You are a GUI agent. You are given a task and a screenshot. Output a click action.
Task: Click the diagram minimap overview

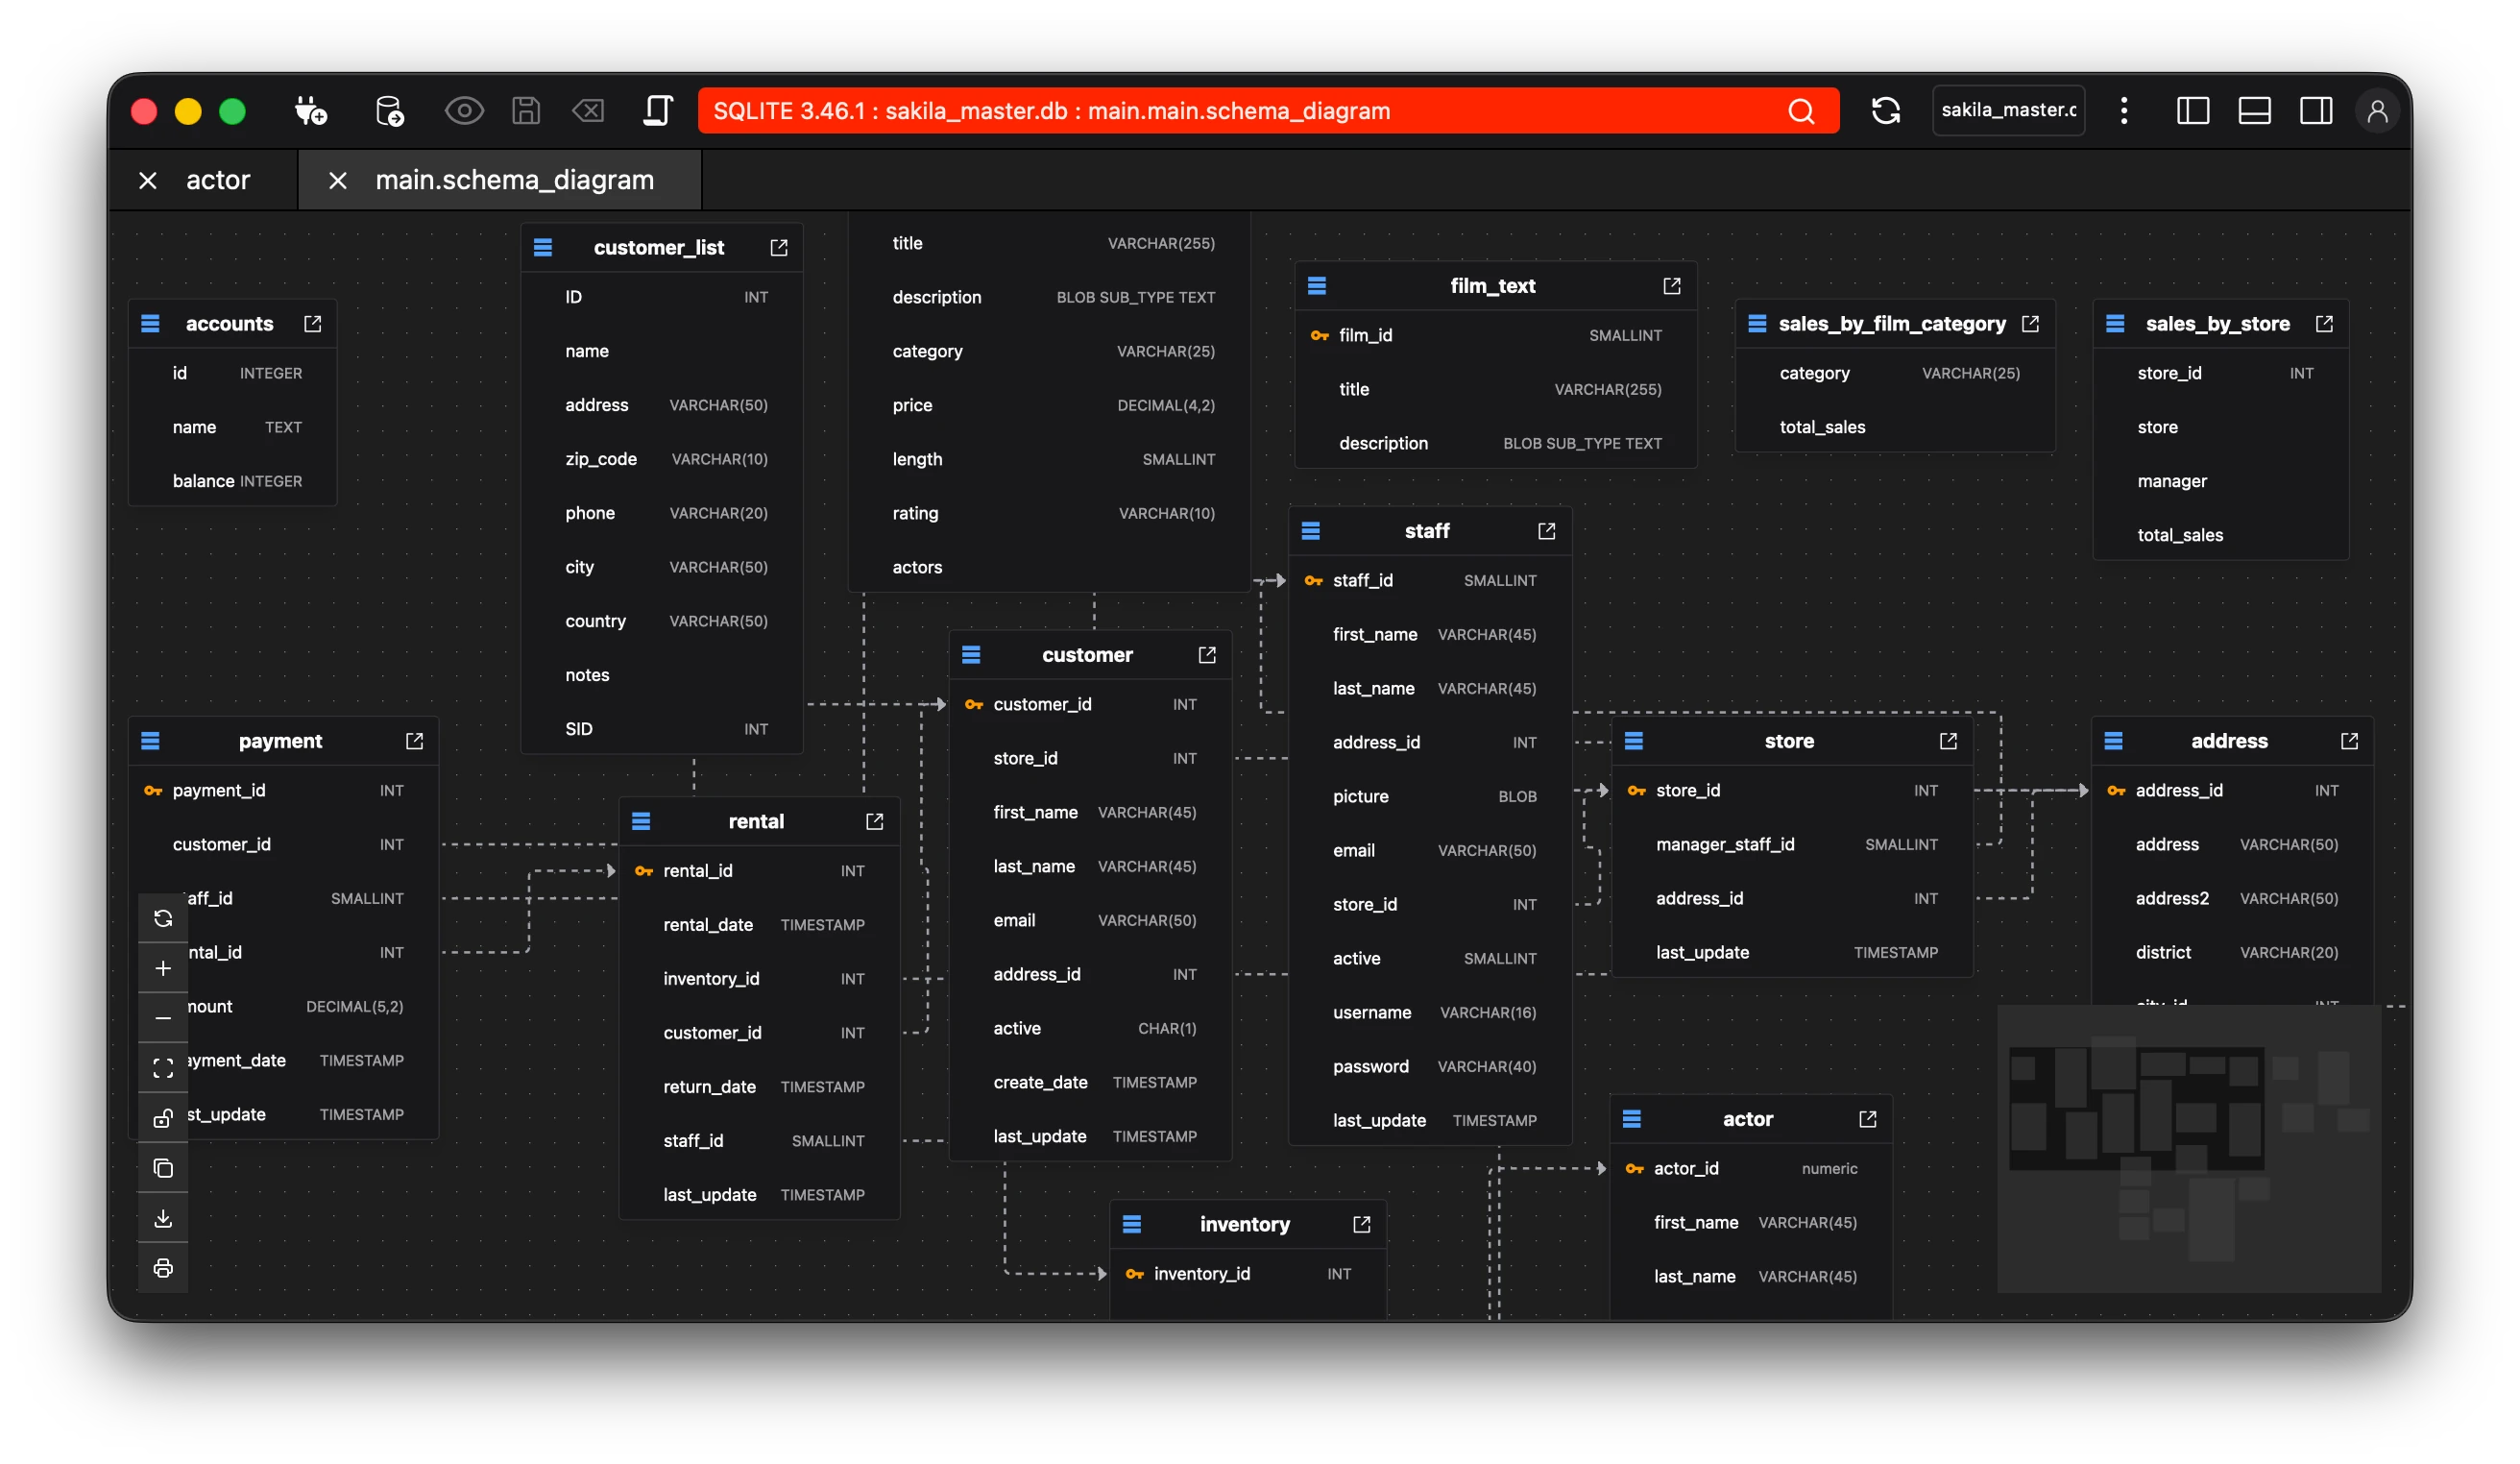[x=2188, y=1148]
